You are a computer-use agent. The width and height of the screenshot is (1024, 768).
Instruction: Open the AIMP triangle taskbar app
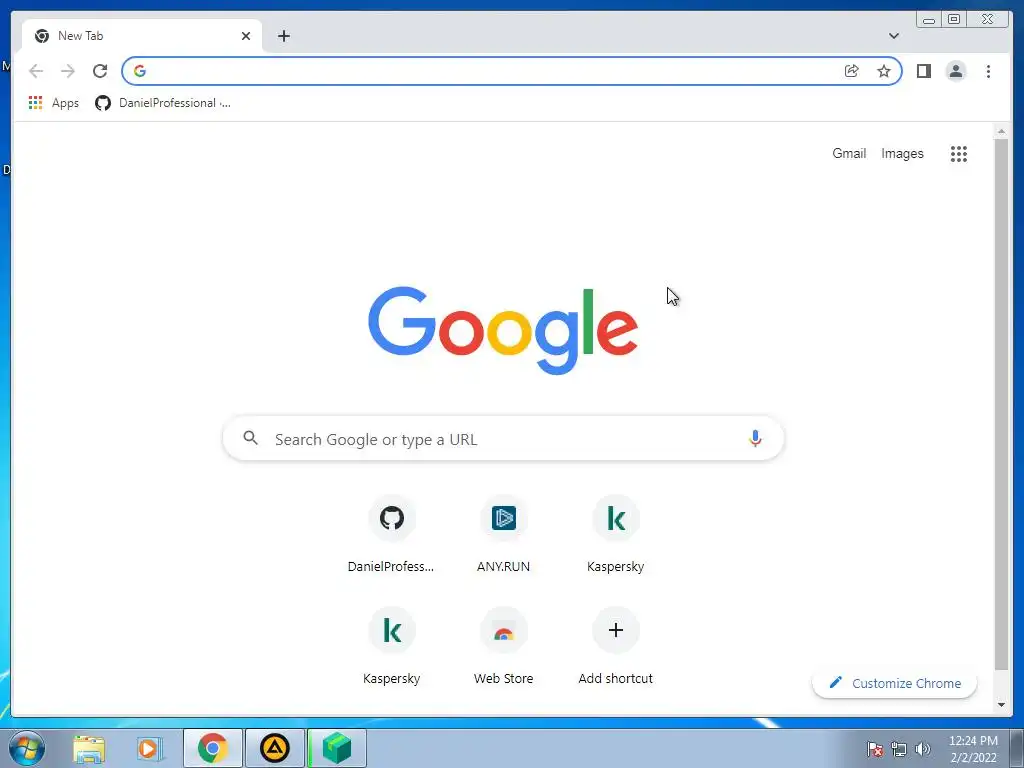tap(274, 748)
